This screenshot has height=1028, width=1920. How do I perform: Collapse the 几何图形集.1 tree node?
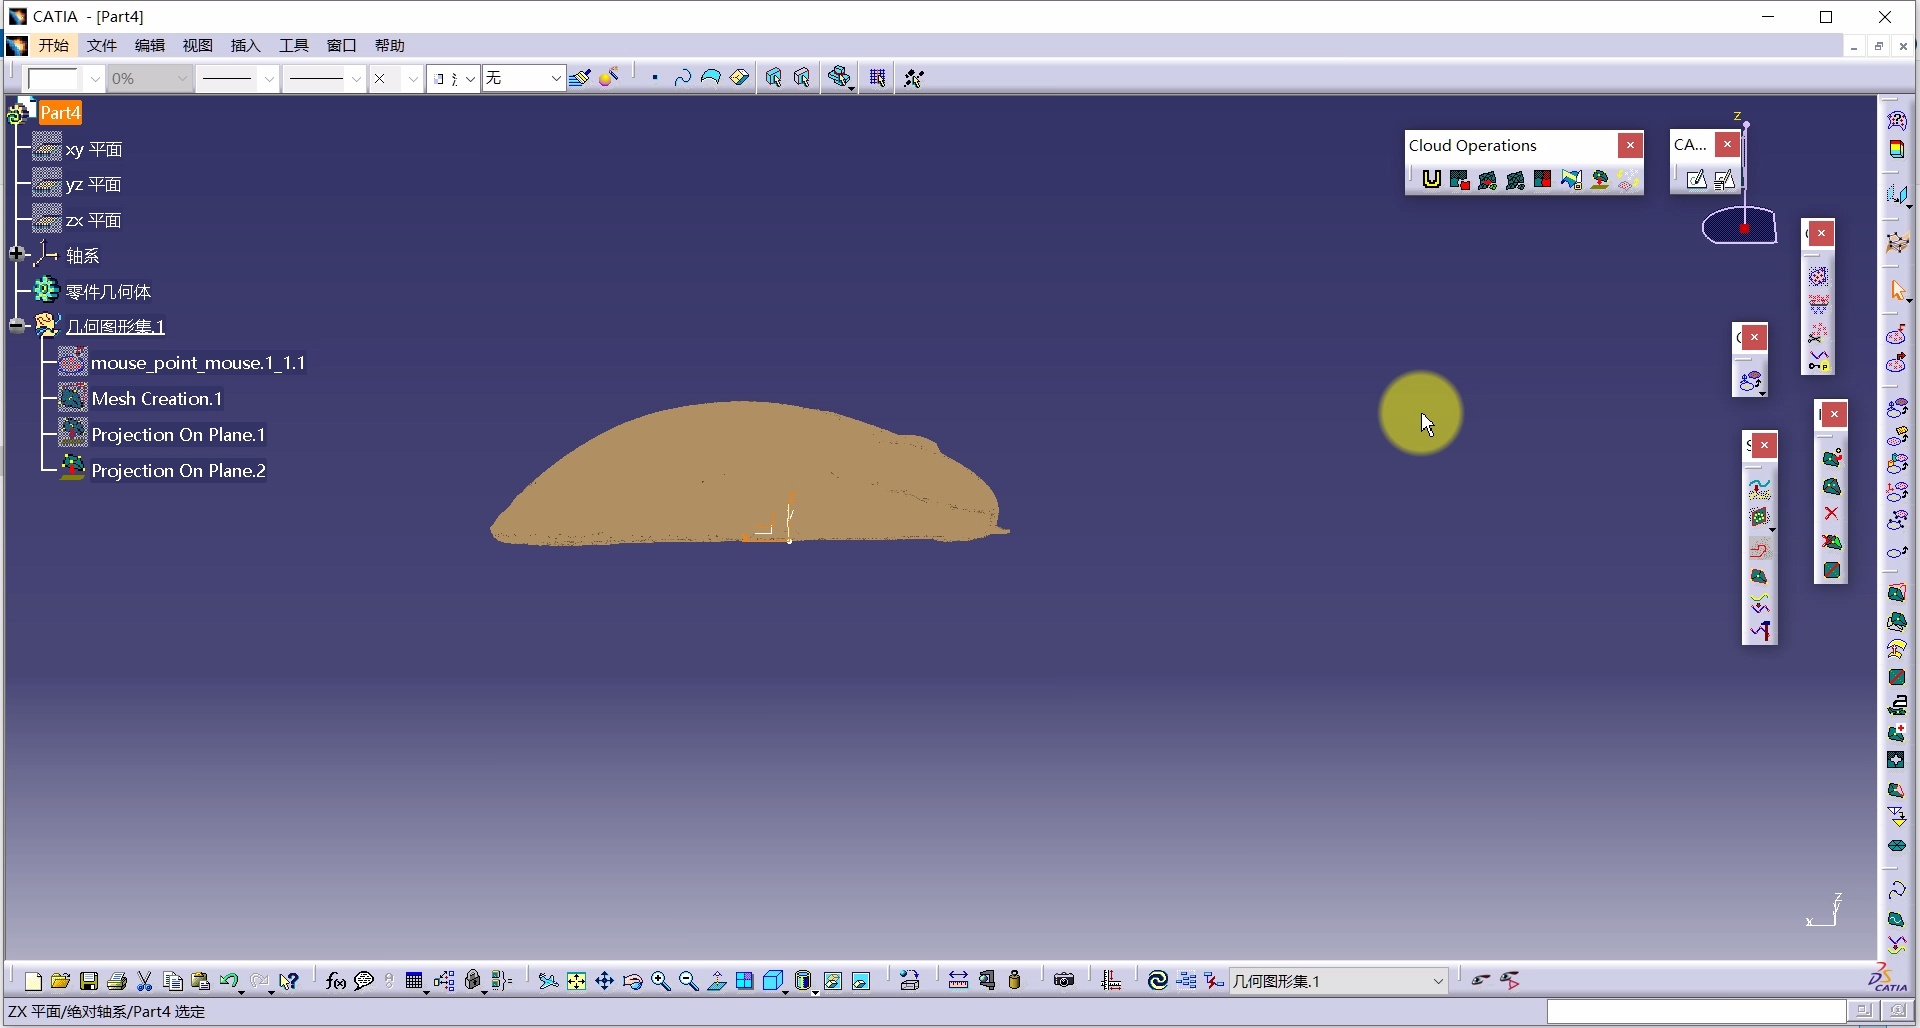tap(17, 326)
